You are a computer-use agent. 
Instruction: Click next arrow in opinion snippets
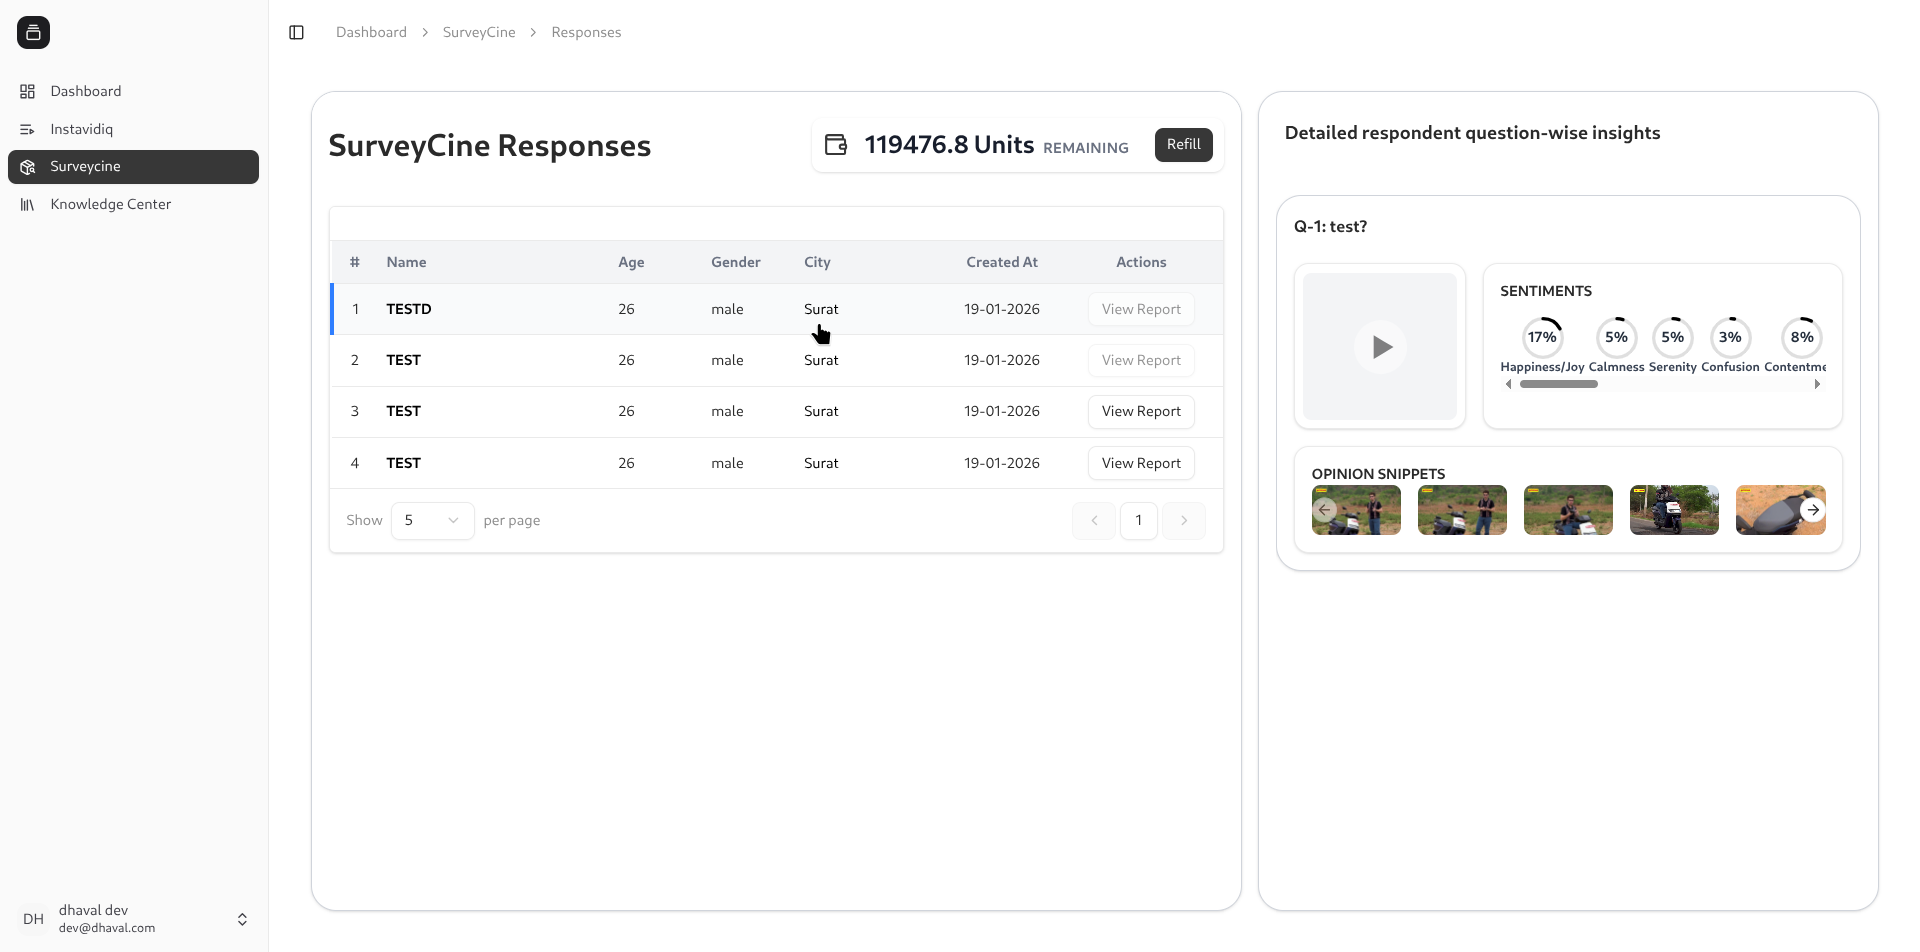click(1813, 510)
